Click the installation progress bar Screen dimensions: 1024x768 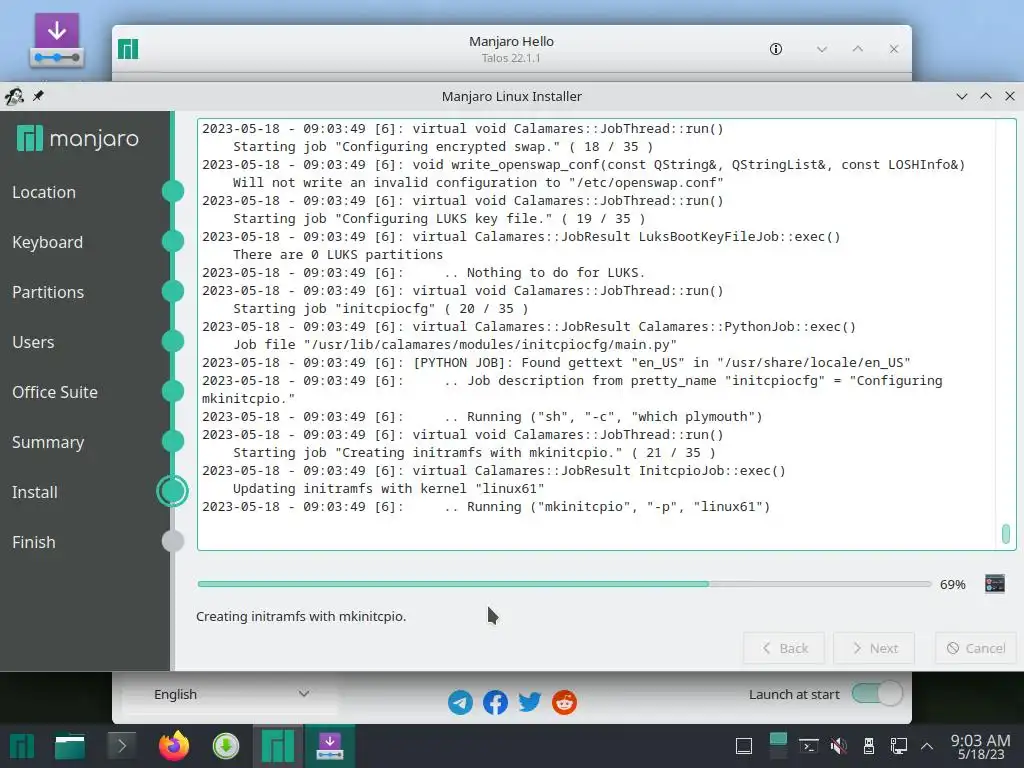tap(564, 584)
